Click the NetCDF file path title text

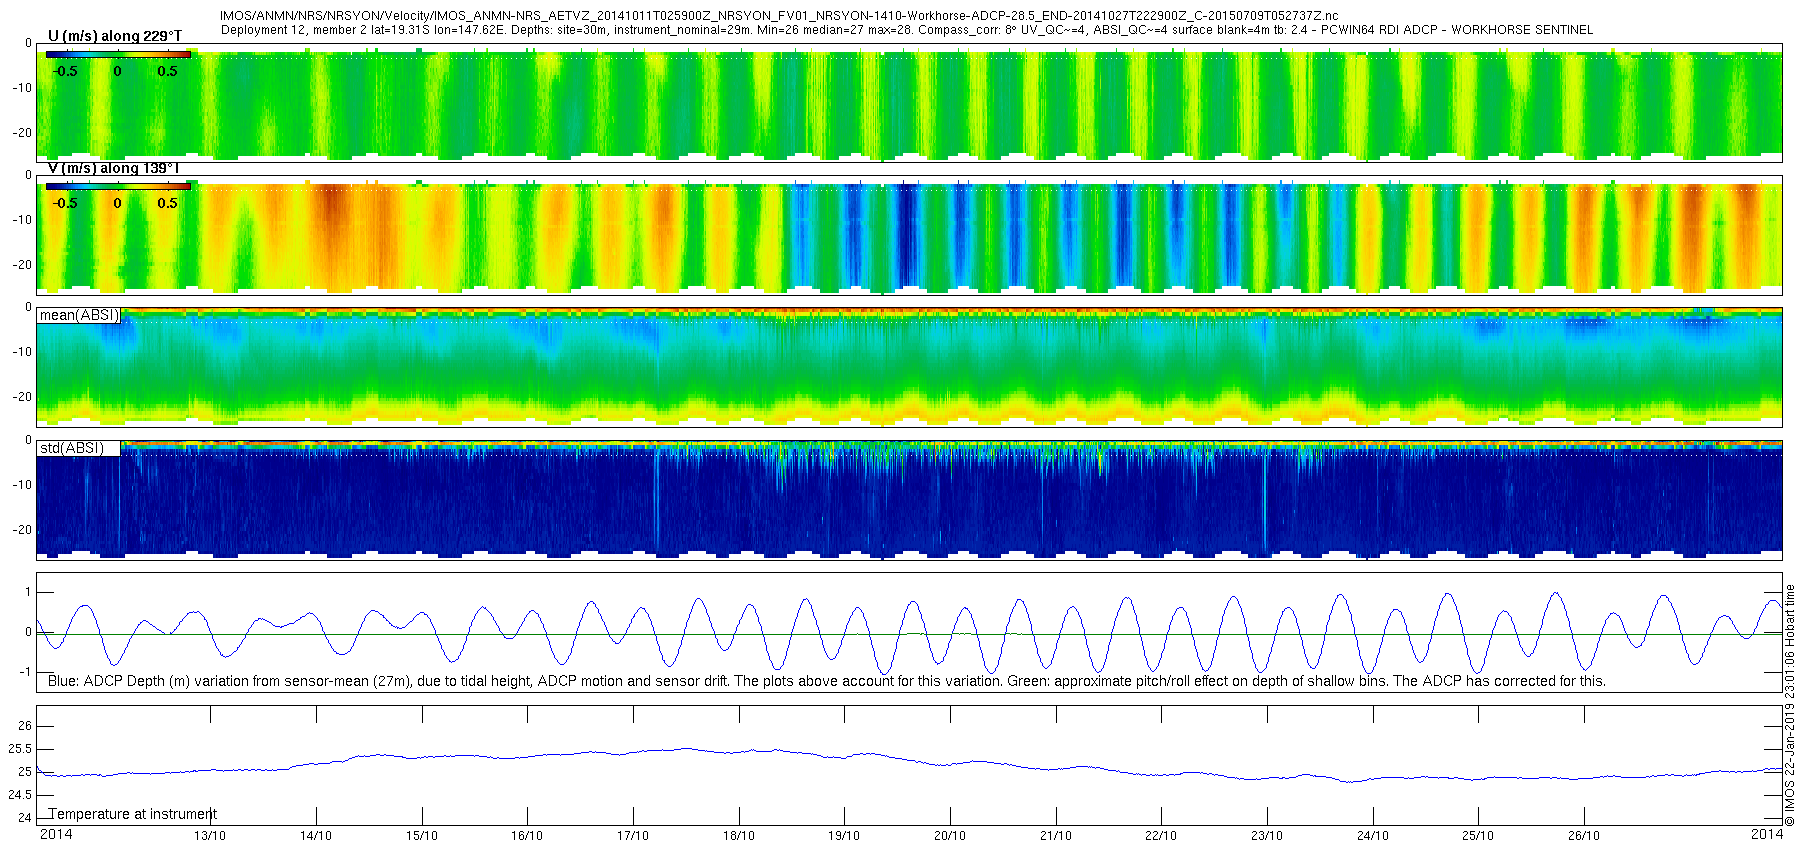point(779,17)
